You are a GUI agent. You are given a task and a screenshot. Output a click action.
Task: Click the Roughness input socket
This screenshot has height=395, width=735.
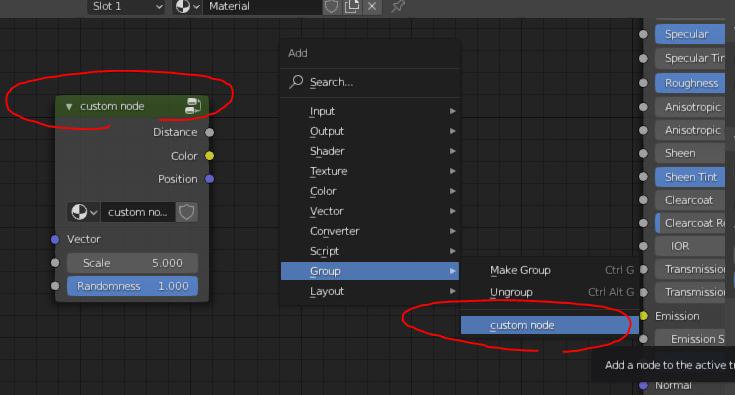coord(644,83)
